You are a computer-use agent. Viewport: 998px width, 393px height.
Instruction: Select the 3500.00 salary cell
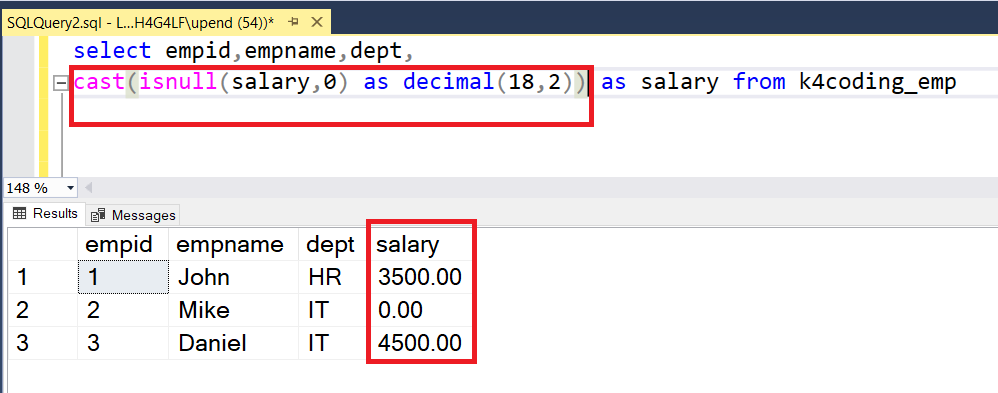coord(420,277)
